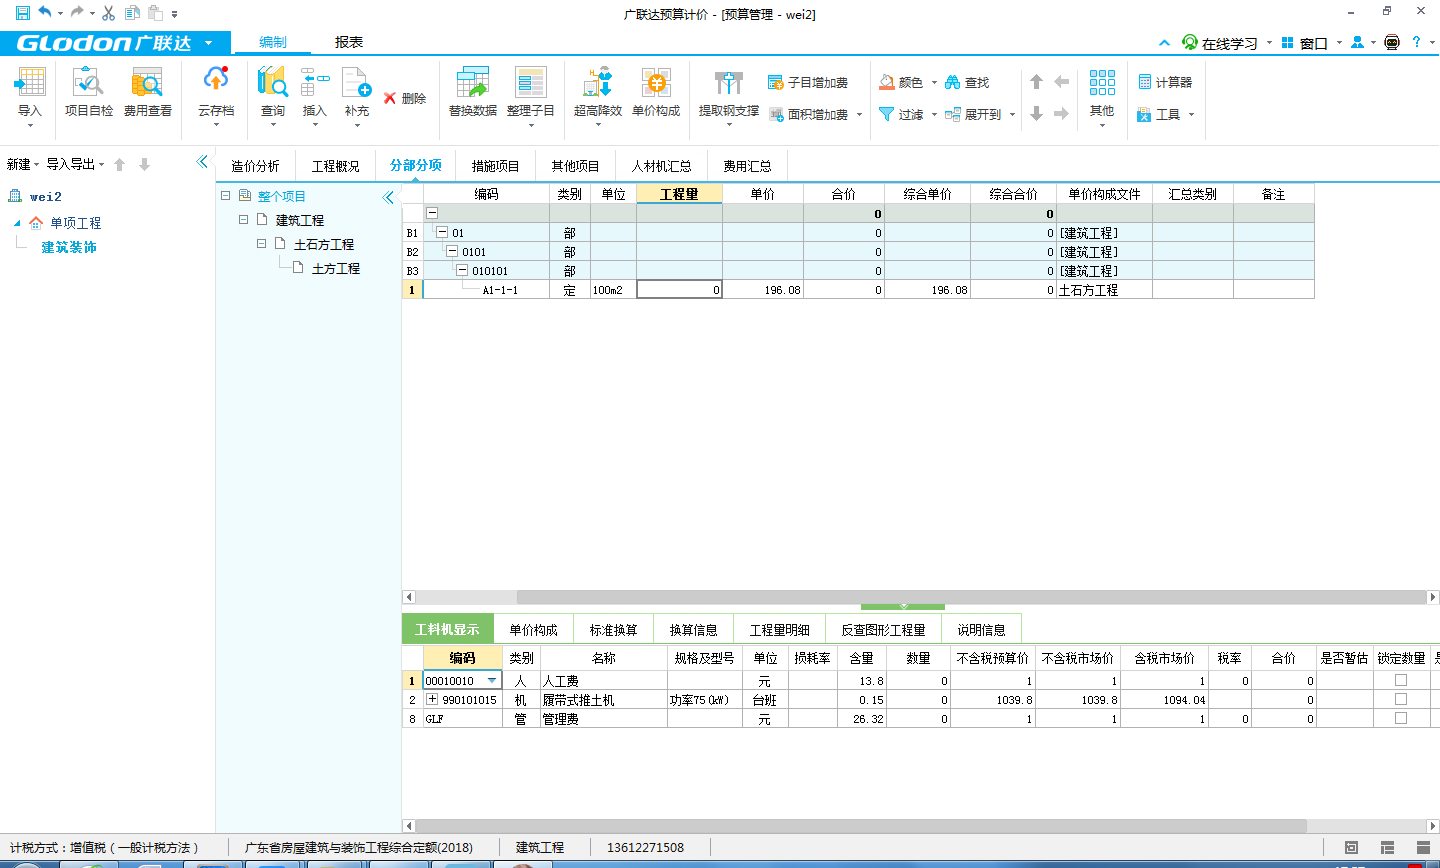The width and height of the screenshot is (1440, 868).
Task: Open the 窗口 window menu
Action: click(1312, 43)
